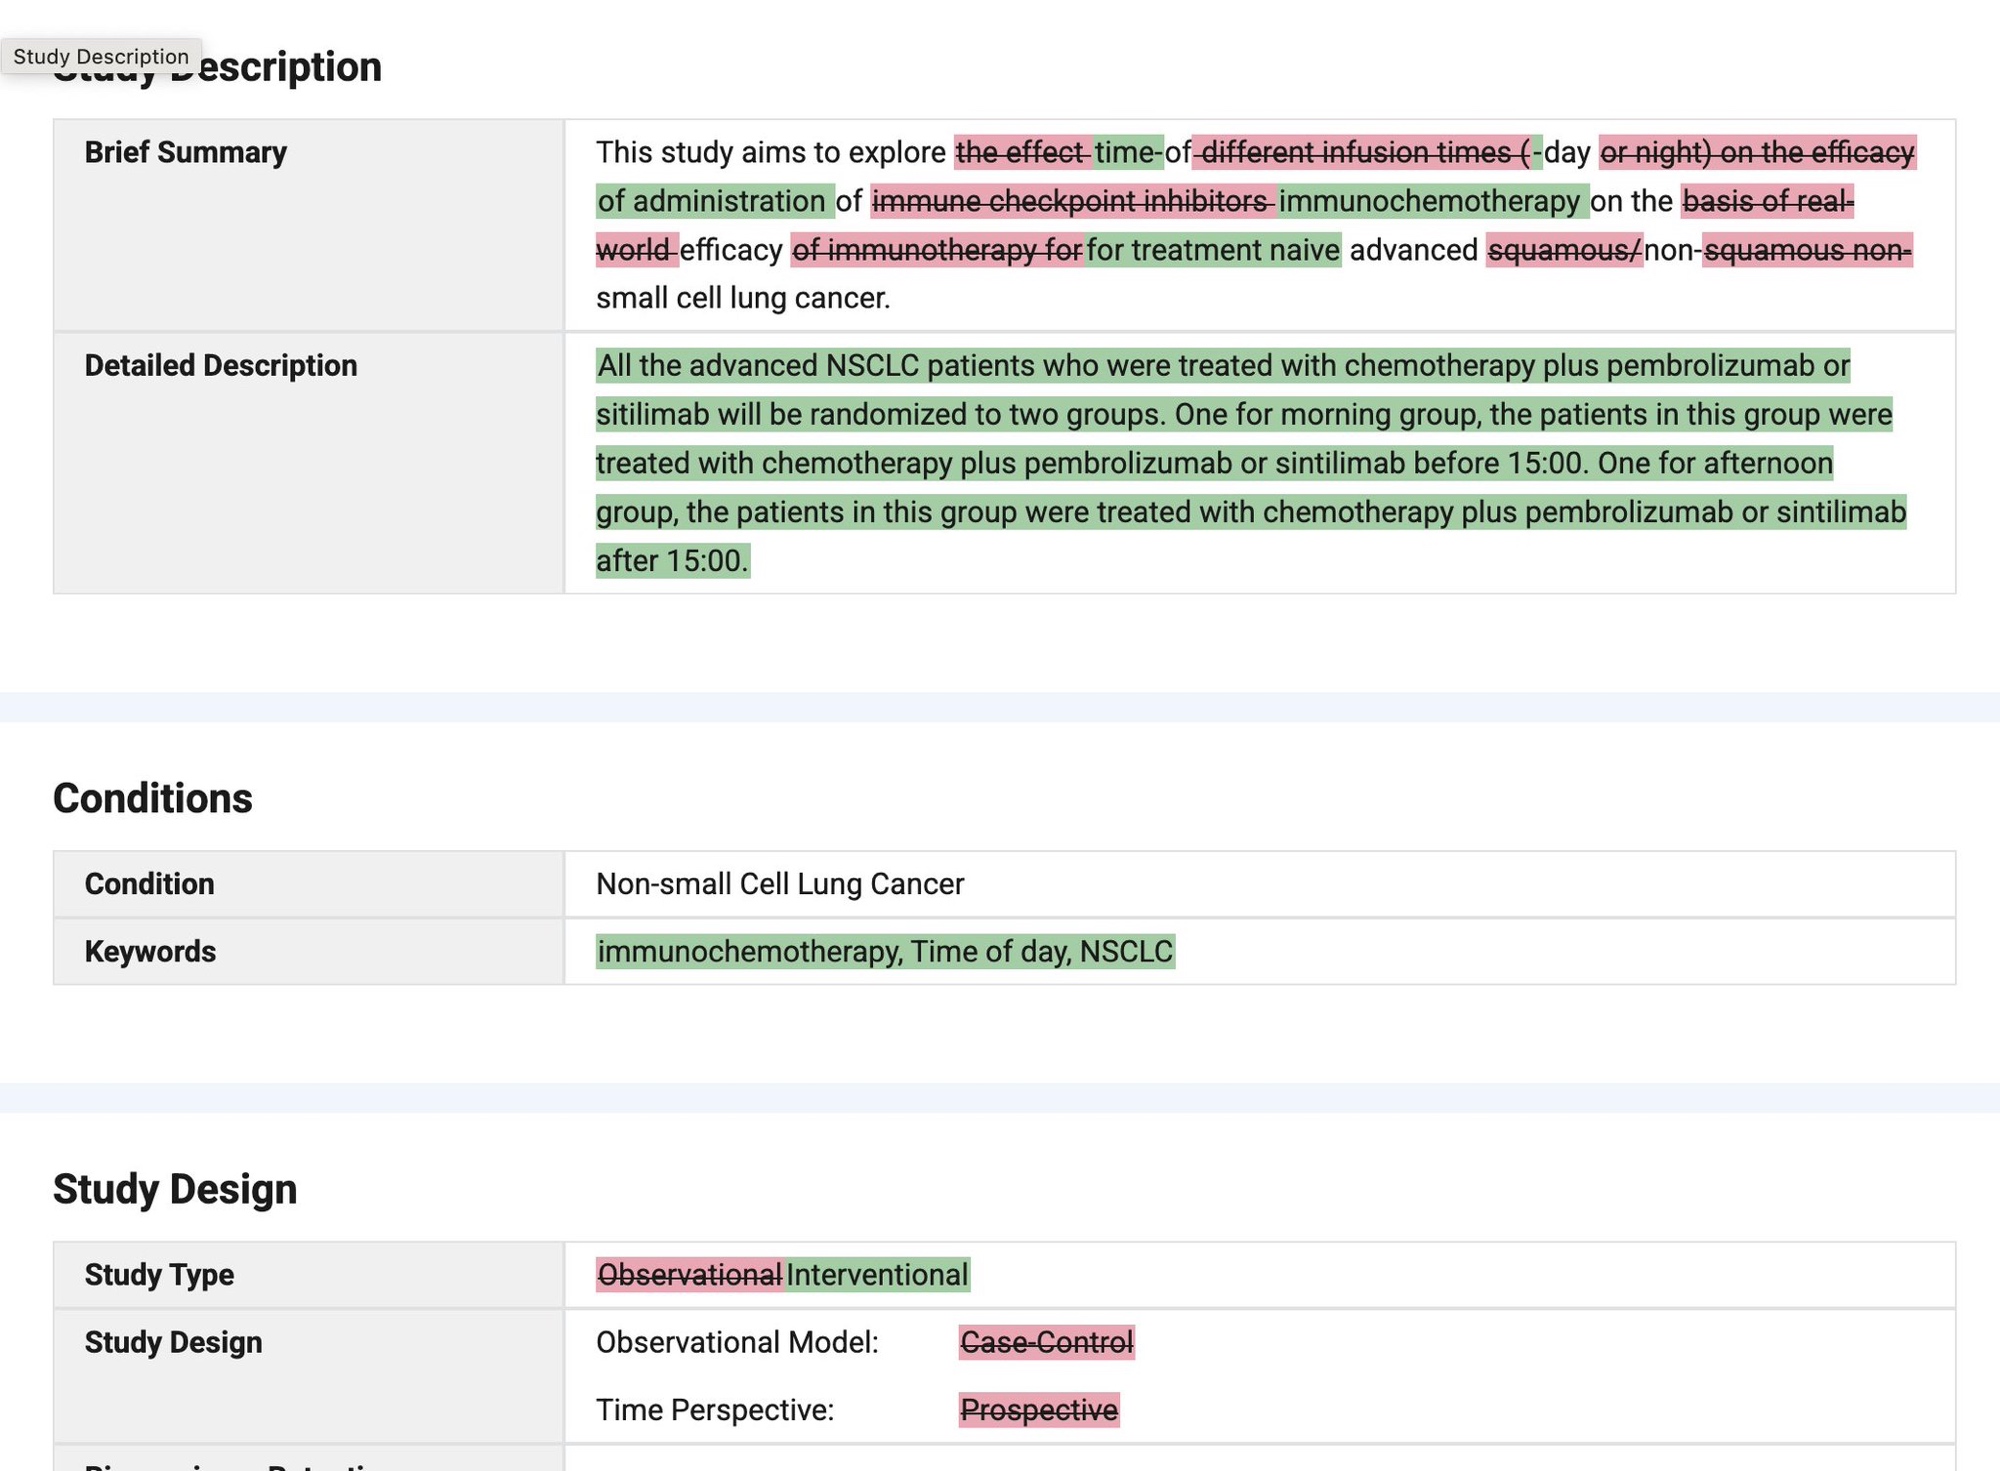This screenshot has height=1471, width=2000.
Task: Click the struck-through Case-Control value
Action: [x=1046, y=1342]
